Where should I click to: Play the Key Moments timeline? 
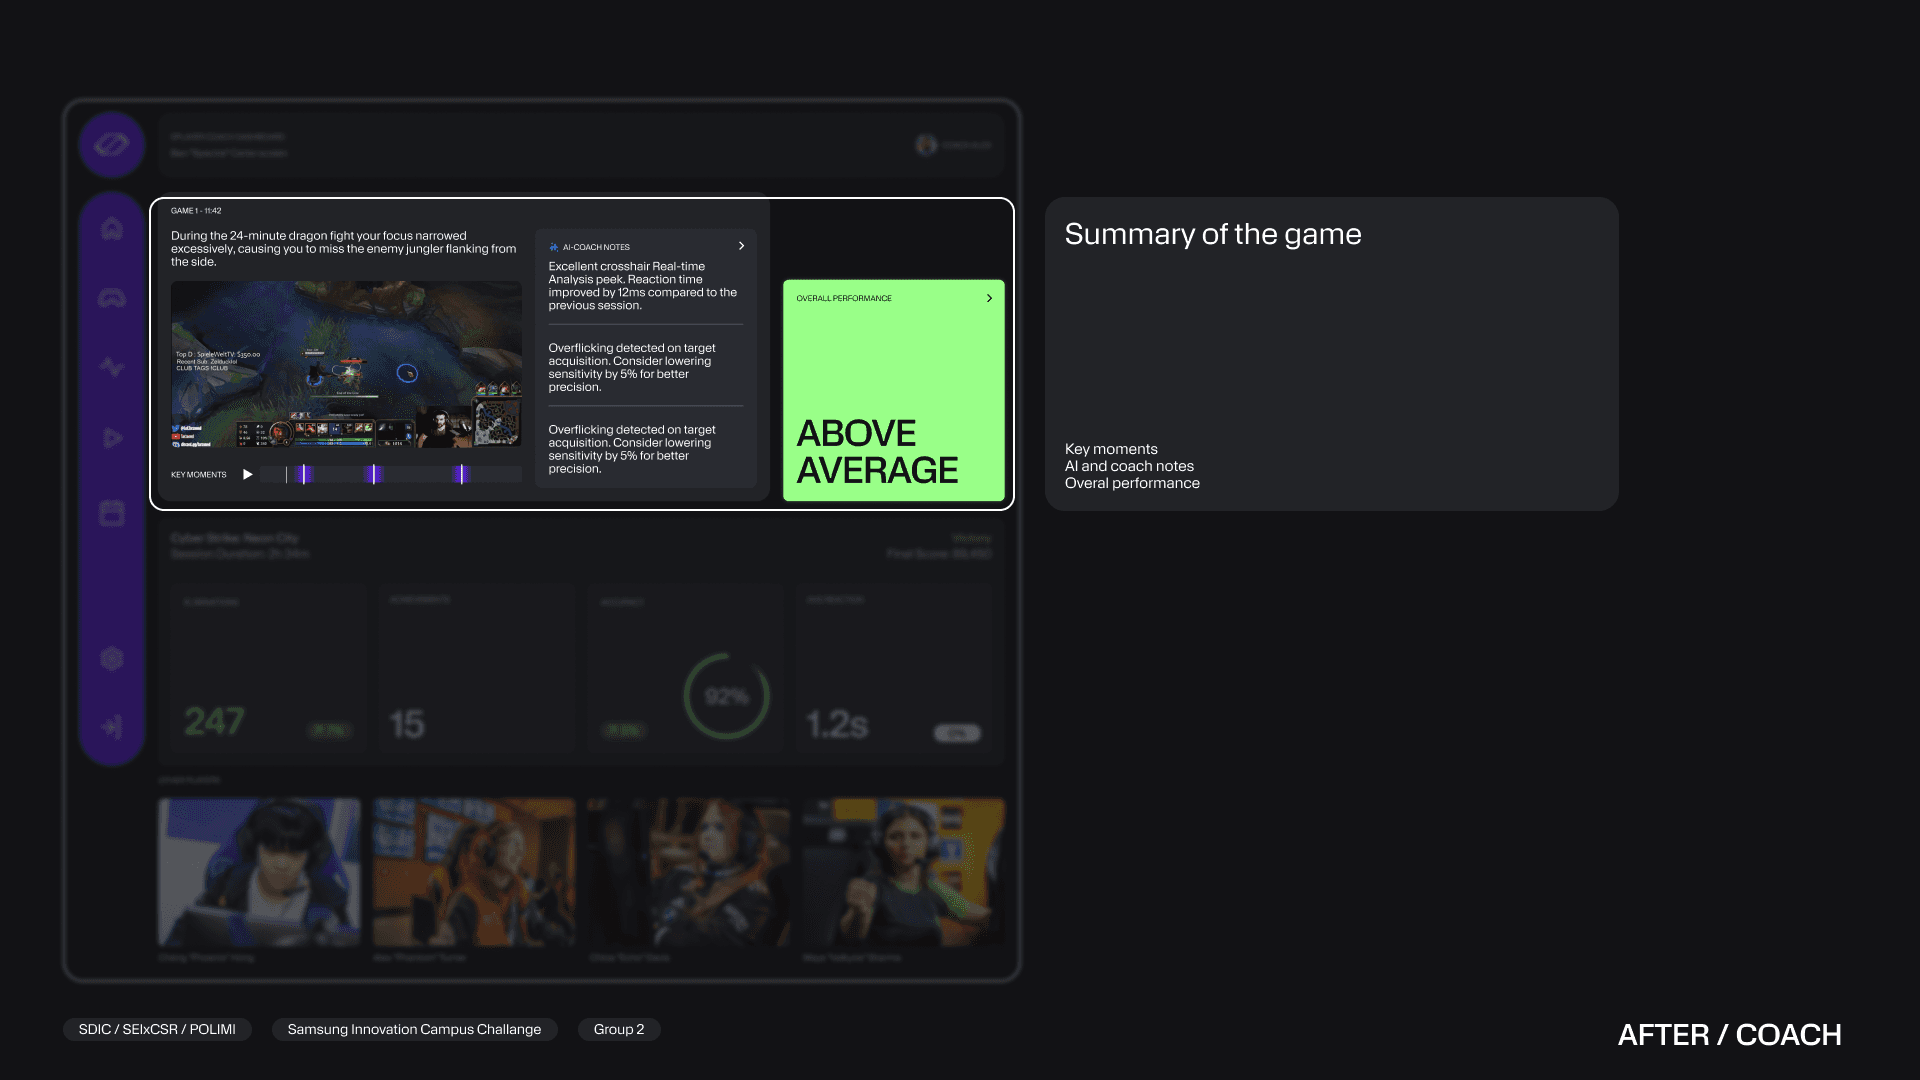(247, 474)
